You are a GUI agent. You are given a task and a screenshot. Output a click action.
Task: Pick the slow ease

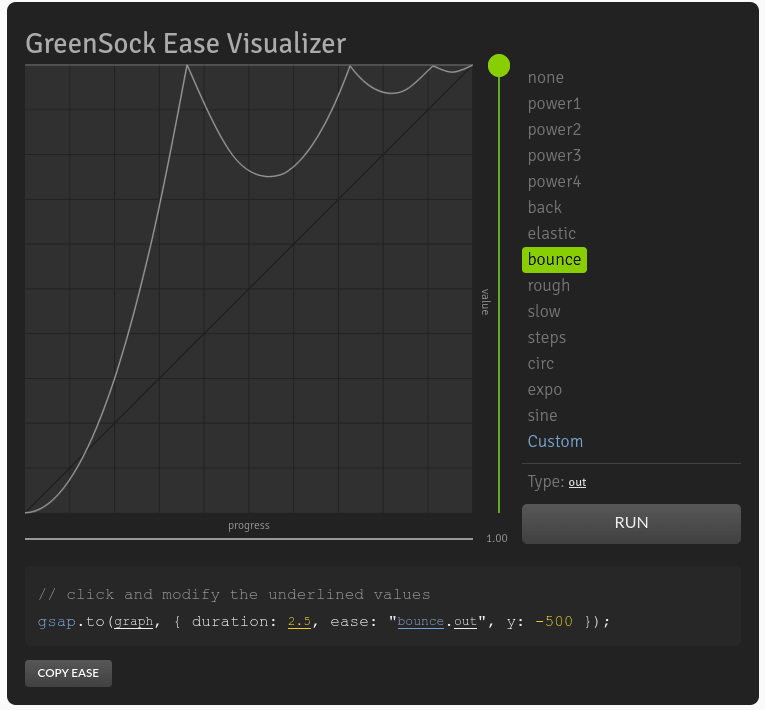[x=544, y=312]
